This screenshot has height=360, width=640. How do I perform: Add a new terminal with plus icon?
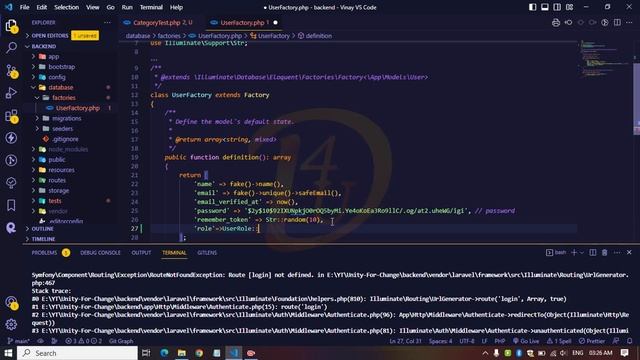[574, 253]
